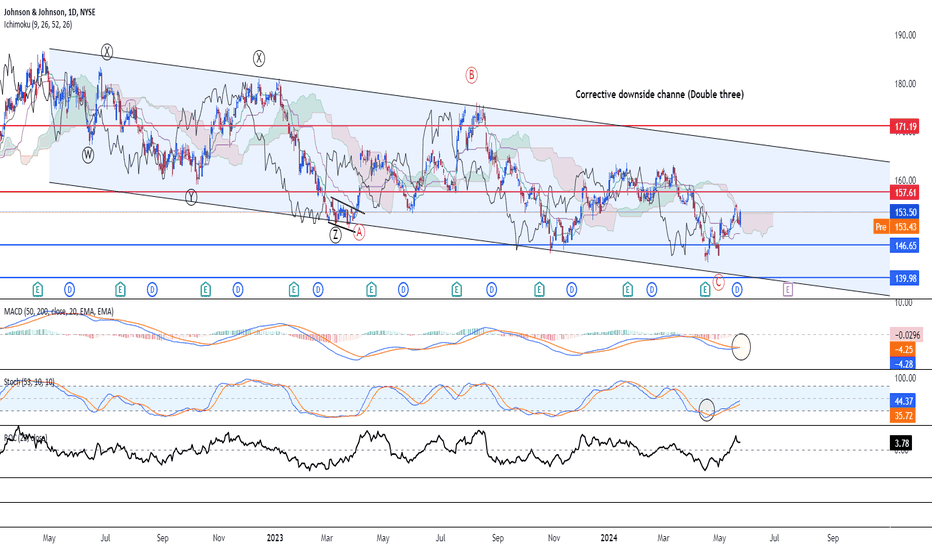Click the 2023 label on time axis
Image resolution: width=932 pixels, height=550 pixels.
275,538
